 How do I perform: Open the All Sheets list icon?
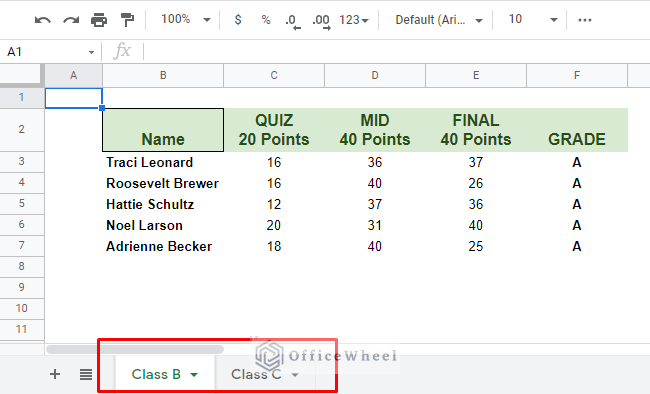point(86,375)
